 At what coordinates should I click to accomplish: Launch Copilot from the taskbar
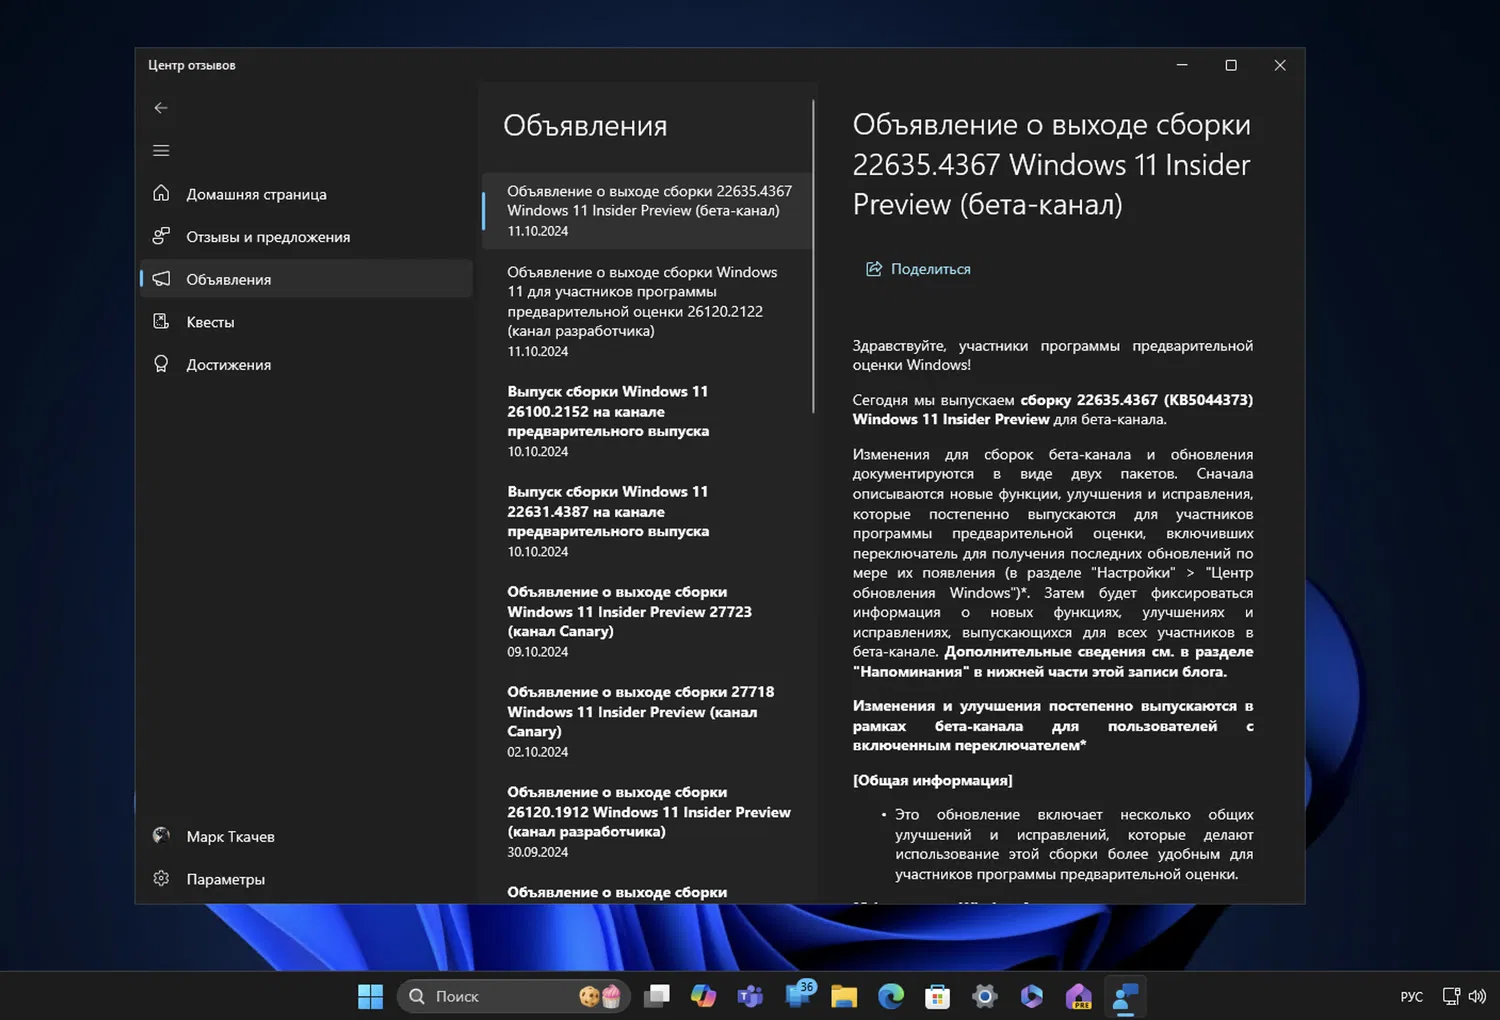[x=703, y=996]
